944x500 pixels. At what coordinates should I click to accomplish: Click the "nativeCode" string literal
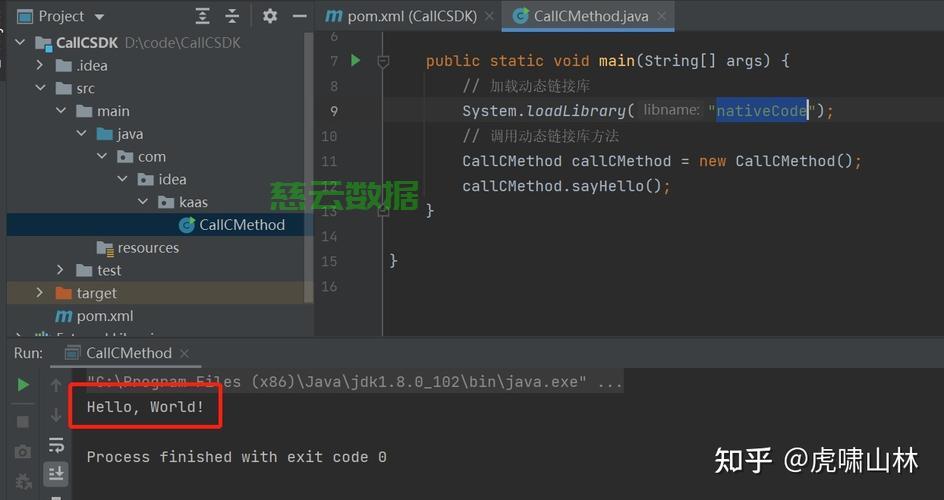click(x=762, y=111)
